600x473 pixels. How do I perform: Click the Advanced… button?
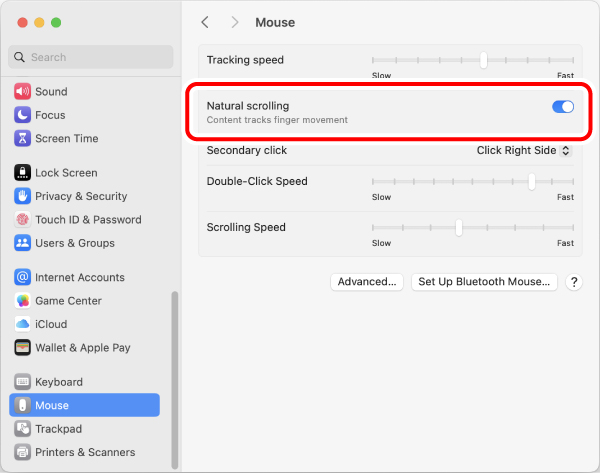pos(367,282)
